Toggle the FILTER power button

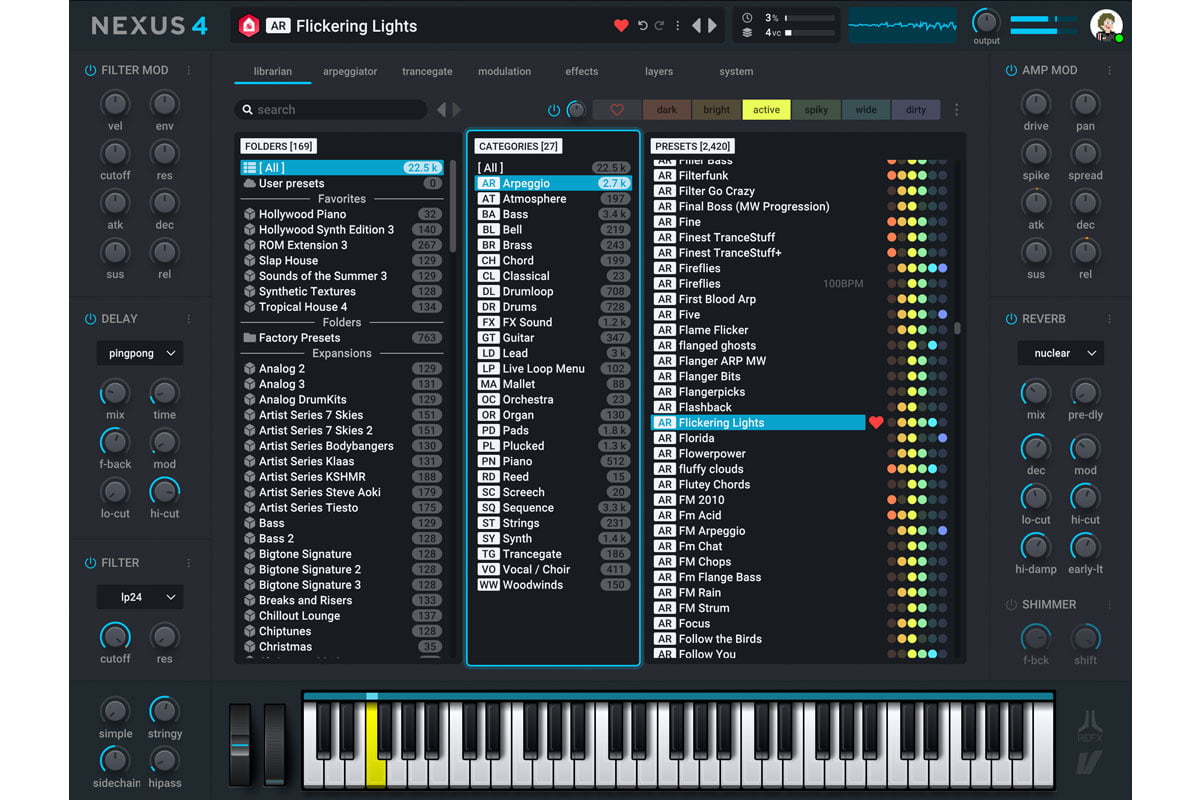91,563
